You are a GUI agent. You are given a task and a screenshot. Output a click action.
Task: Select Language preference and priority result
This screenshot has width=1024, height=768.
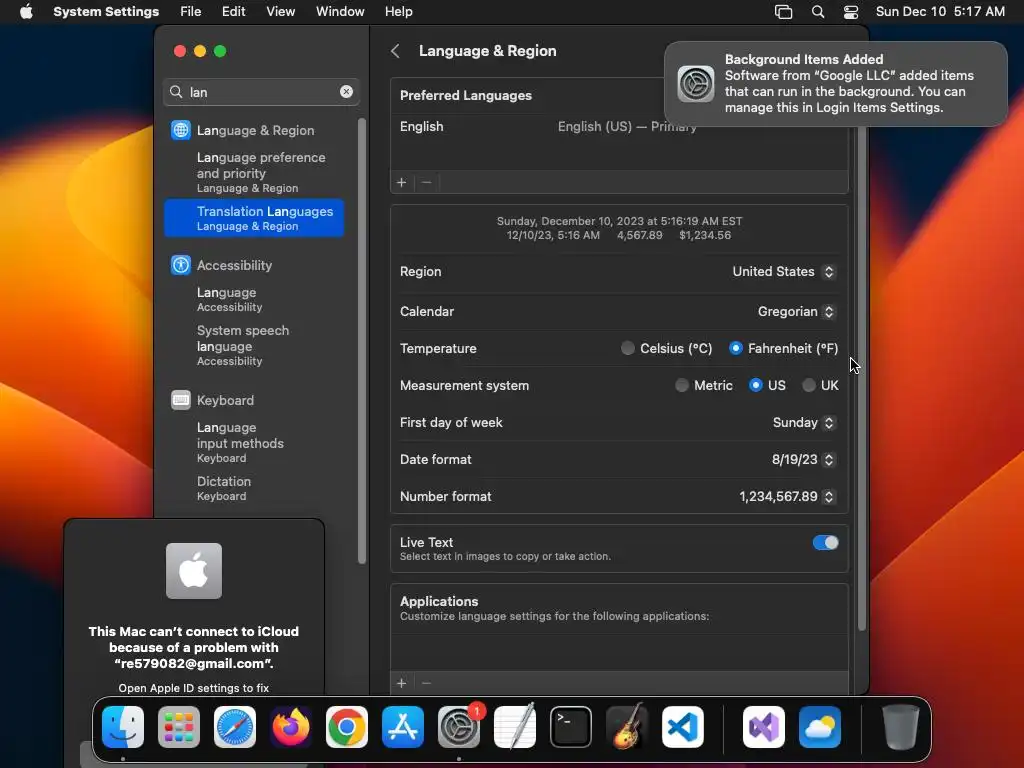(254, 172)
